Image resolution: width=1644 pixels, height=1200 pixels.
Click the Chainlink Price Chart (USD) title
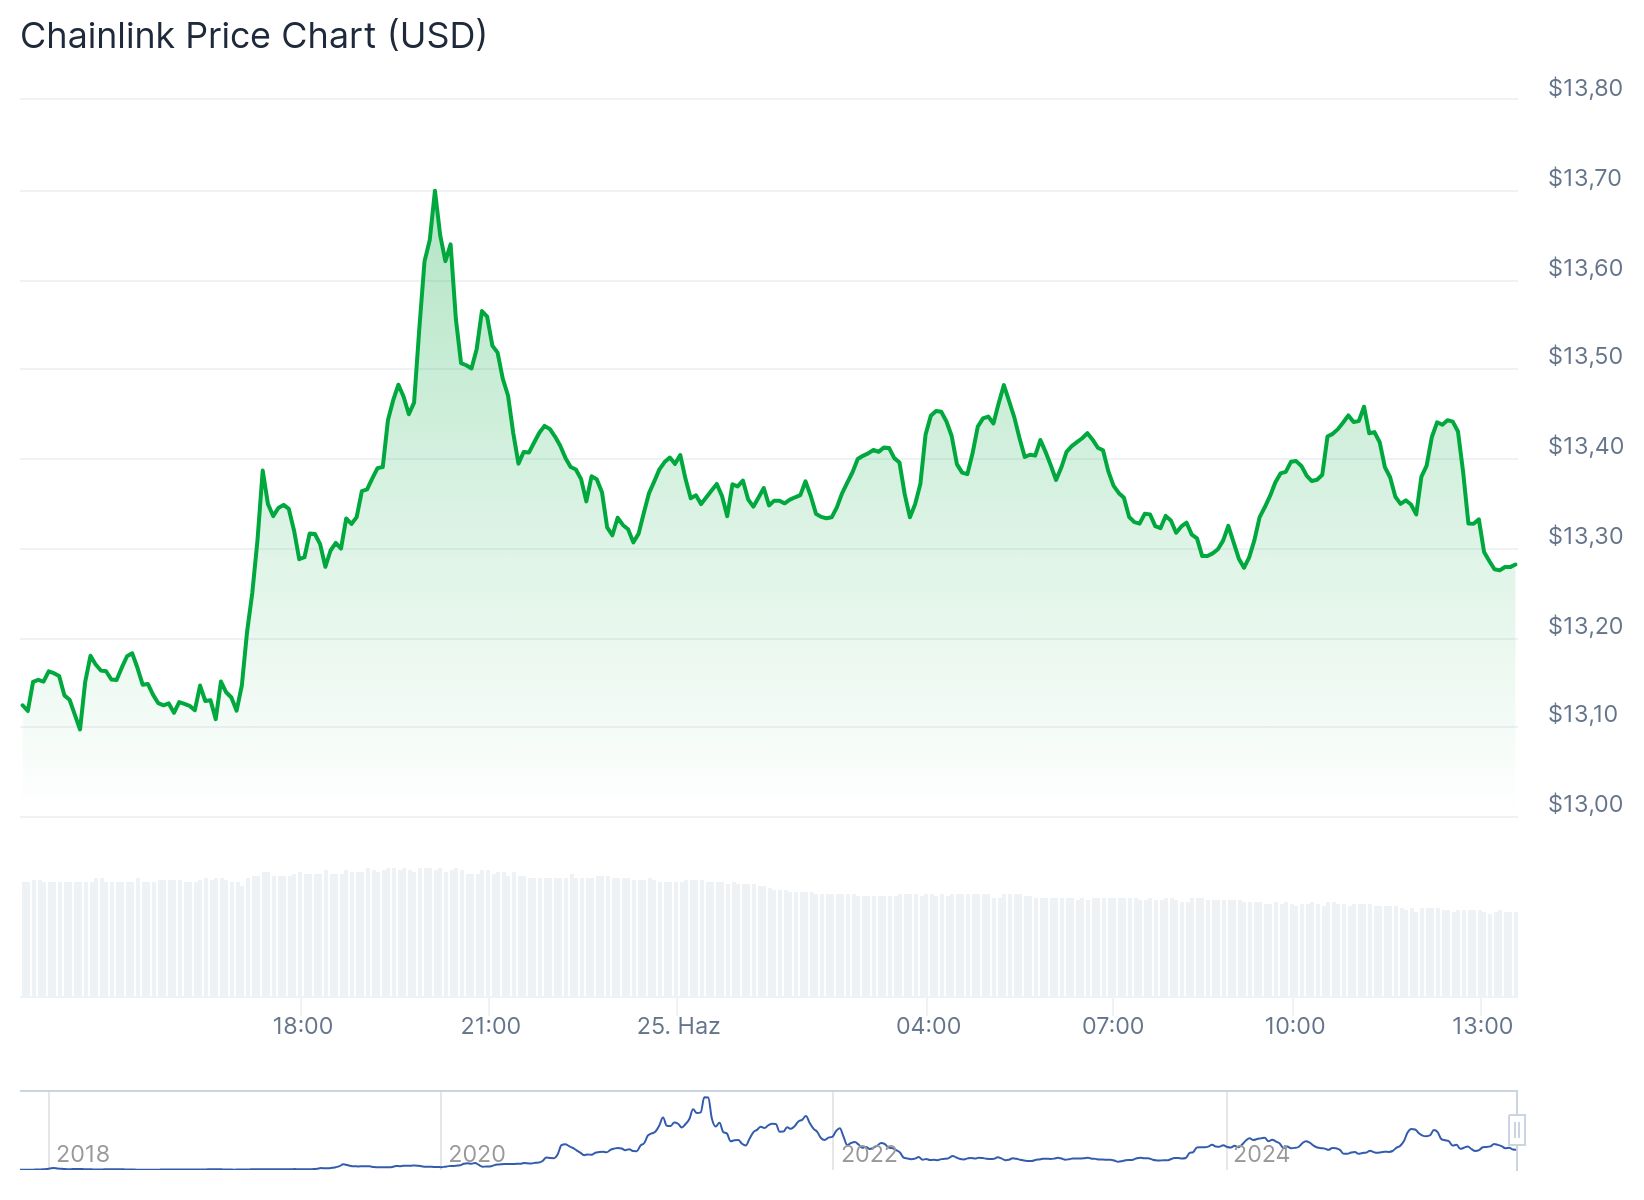[x=253, y=36]
